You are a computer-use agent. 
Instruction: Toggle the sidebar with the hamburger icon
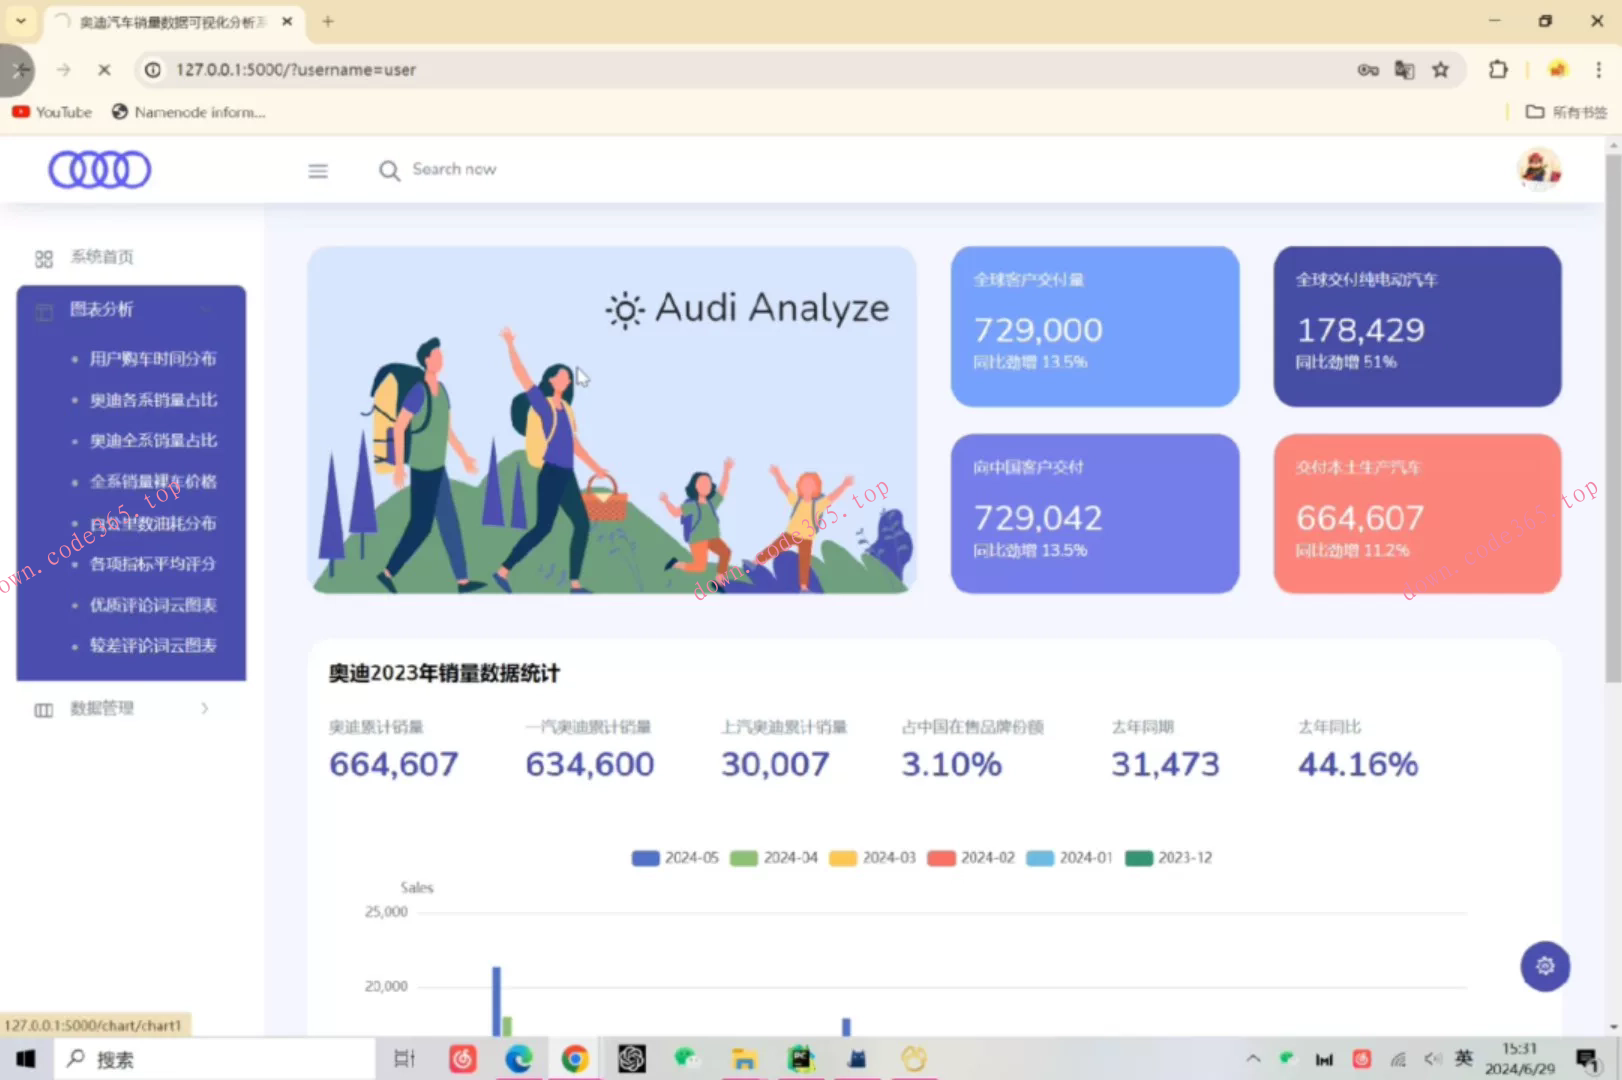point(318,170)
